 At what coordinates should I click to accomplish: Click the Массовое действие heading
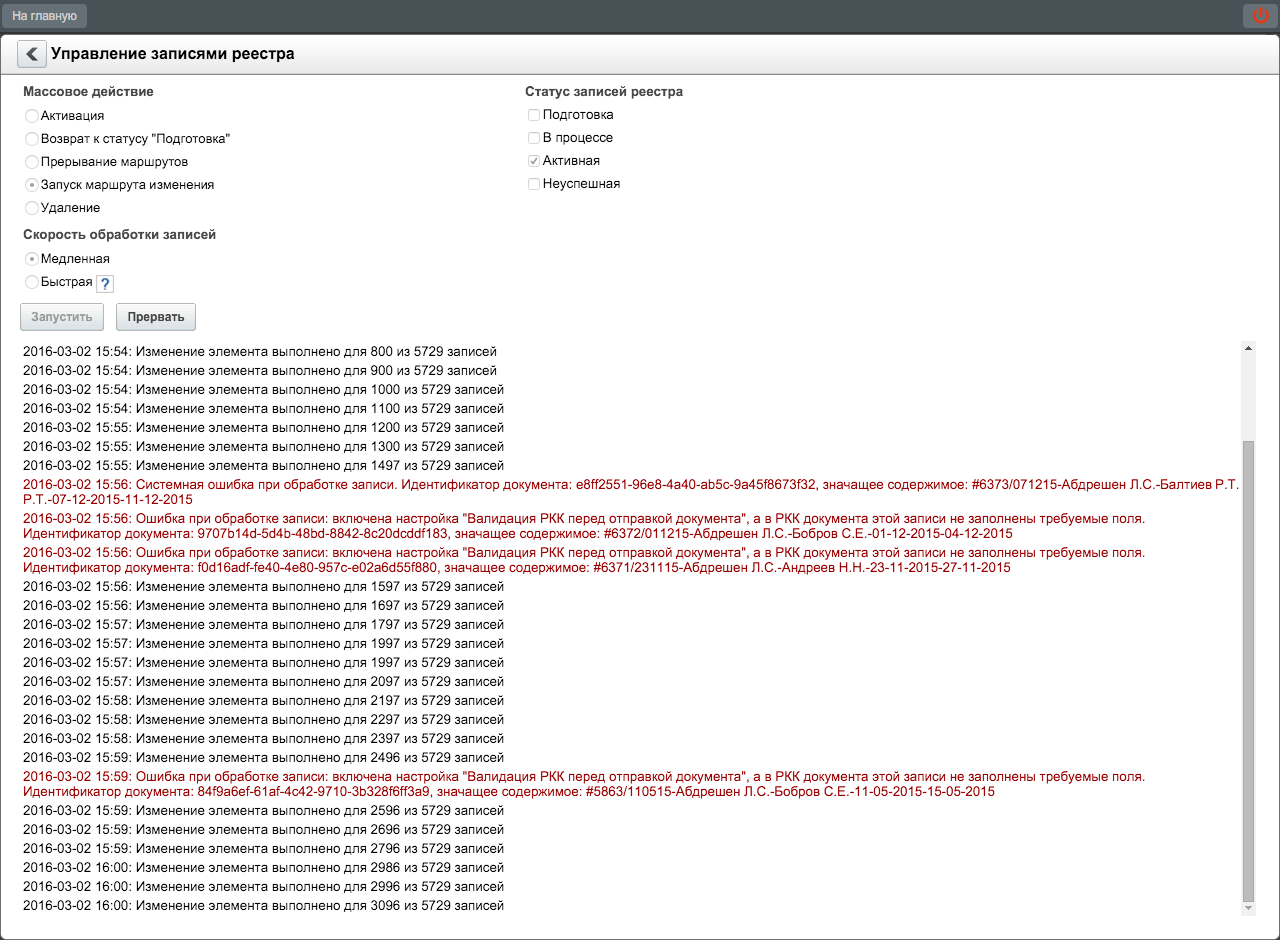click(88, 92)
